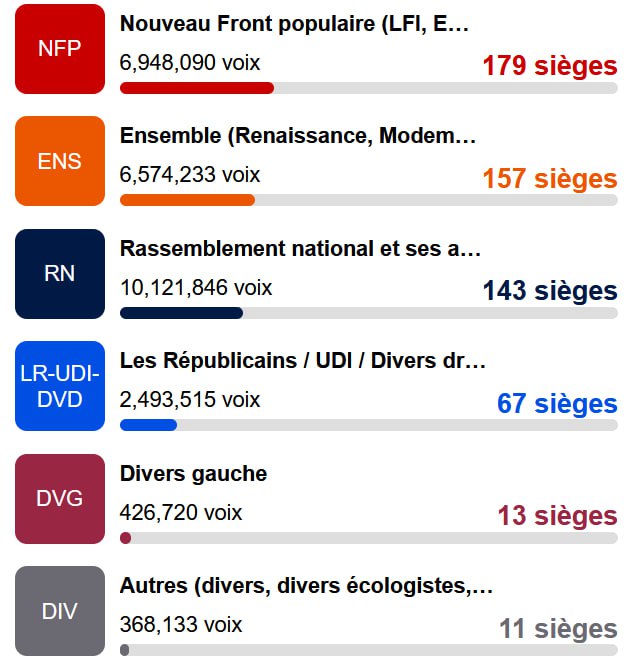Open Nouveau Front populaire heading
The image size is (639, 668).
click(294, 24)
